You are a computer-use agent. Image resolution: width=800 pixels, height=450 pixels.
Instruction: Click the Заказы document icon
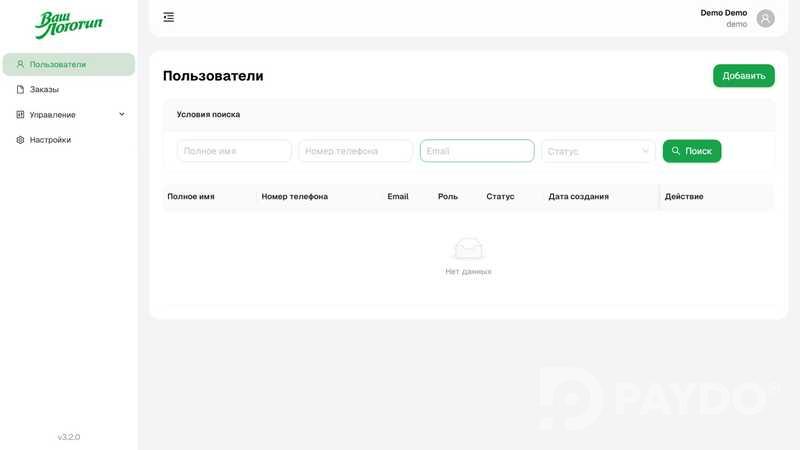click(x=20, y=89)
